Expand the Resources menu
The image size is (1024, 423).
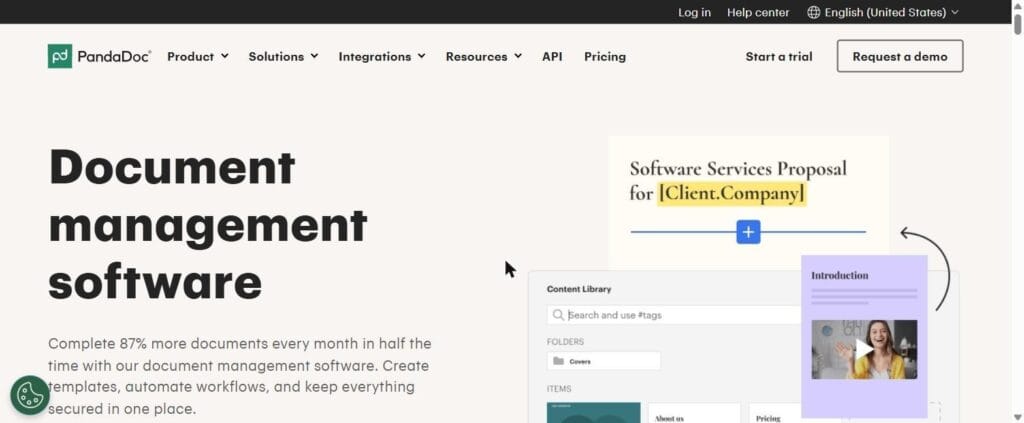click(484, 57)
